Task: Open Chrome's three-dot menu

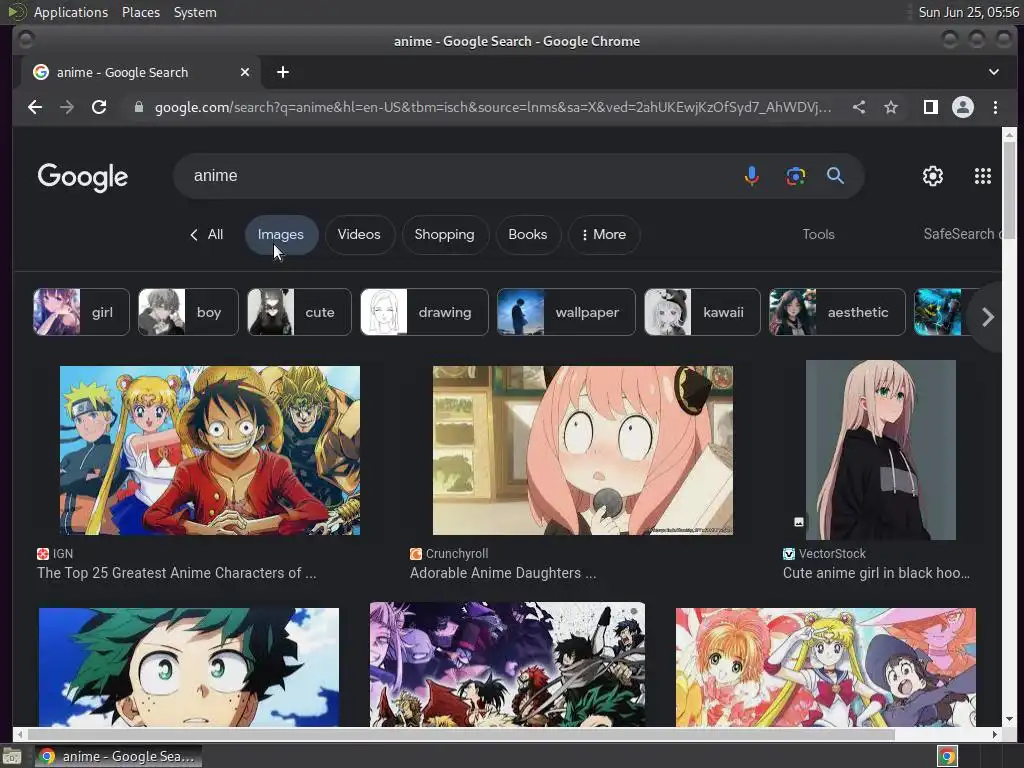Action: click(995, 107)
